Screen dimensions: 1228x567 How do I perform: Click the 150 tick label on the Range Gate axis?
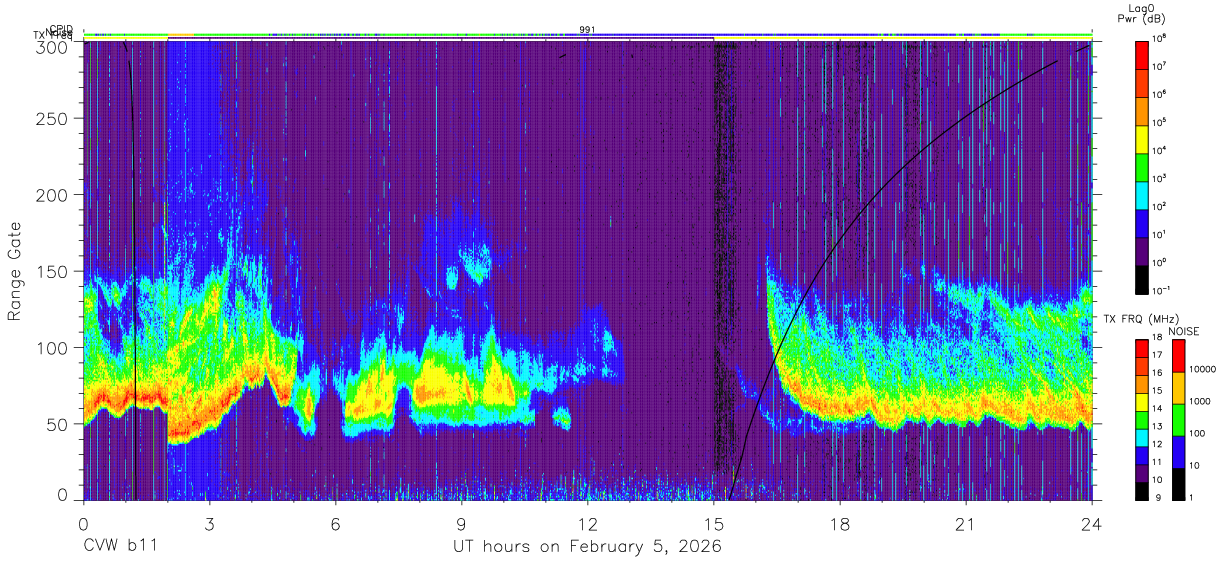tap(54, 271)
